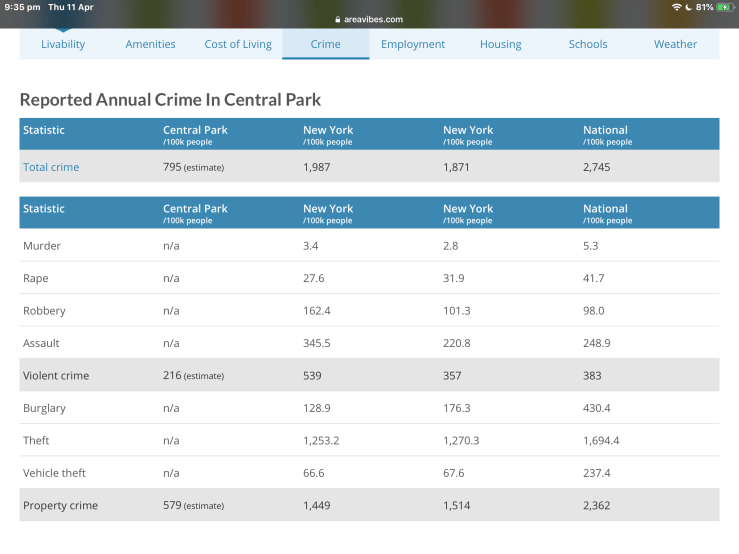Viewport: 739px width, 554px height.
Task: Tap the battery icon in status bar
Action: [x=724, y=7]
